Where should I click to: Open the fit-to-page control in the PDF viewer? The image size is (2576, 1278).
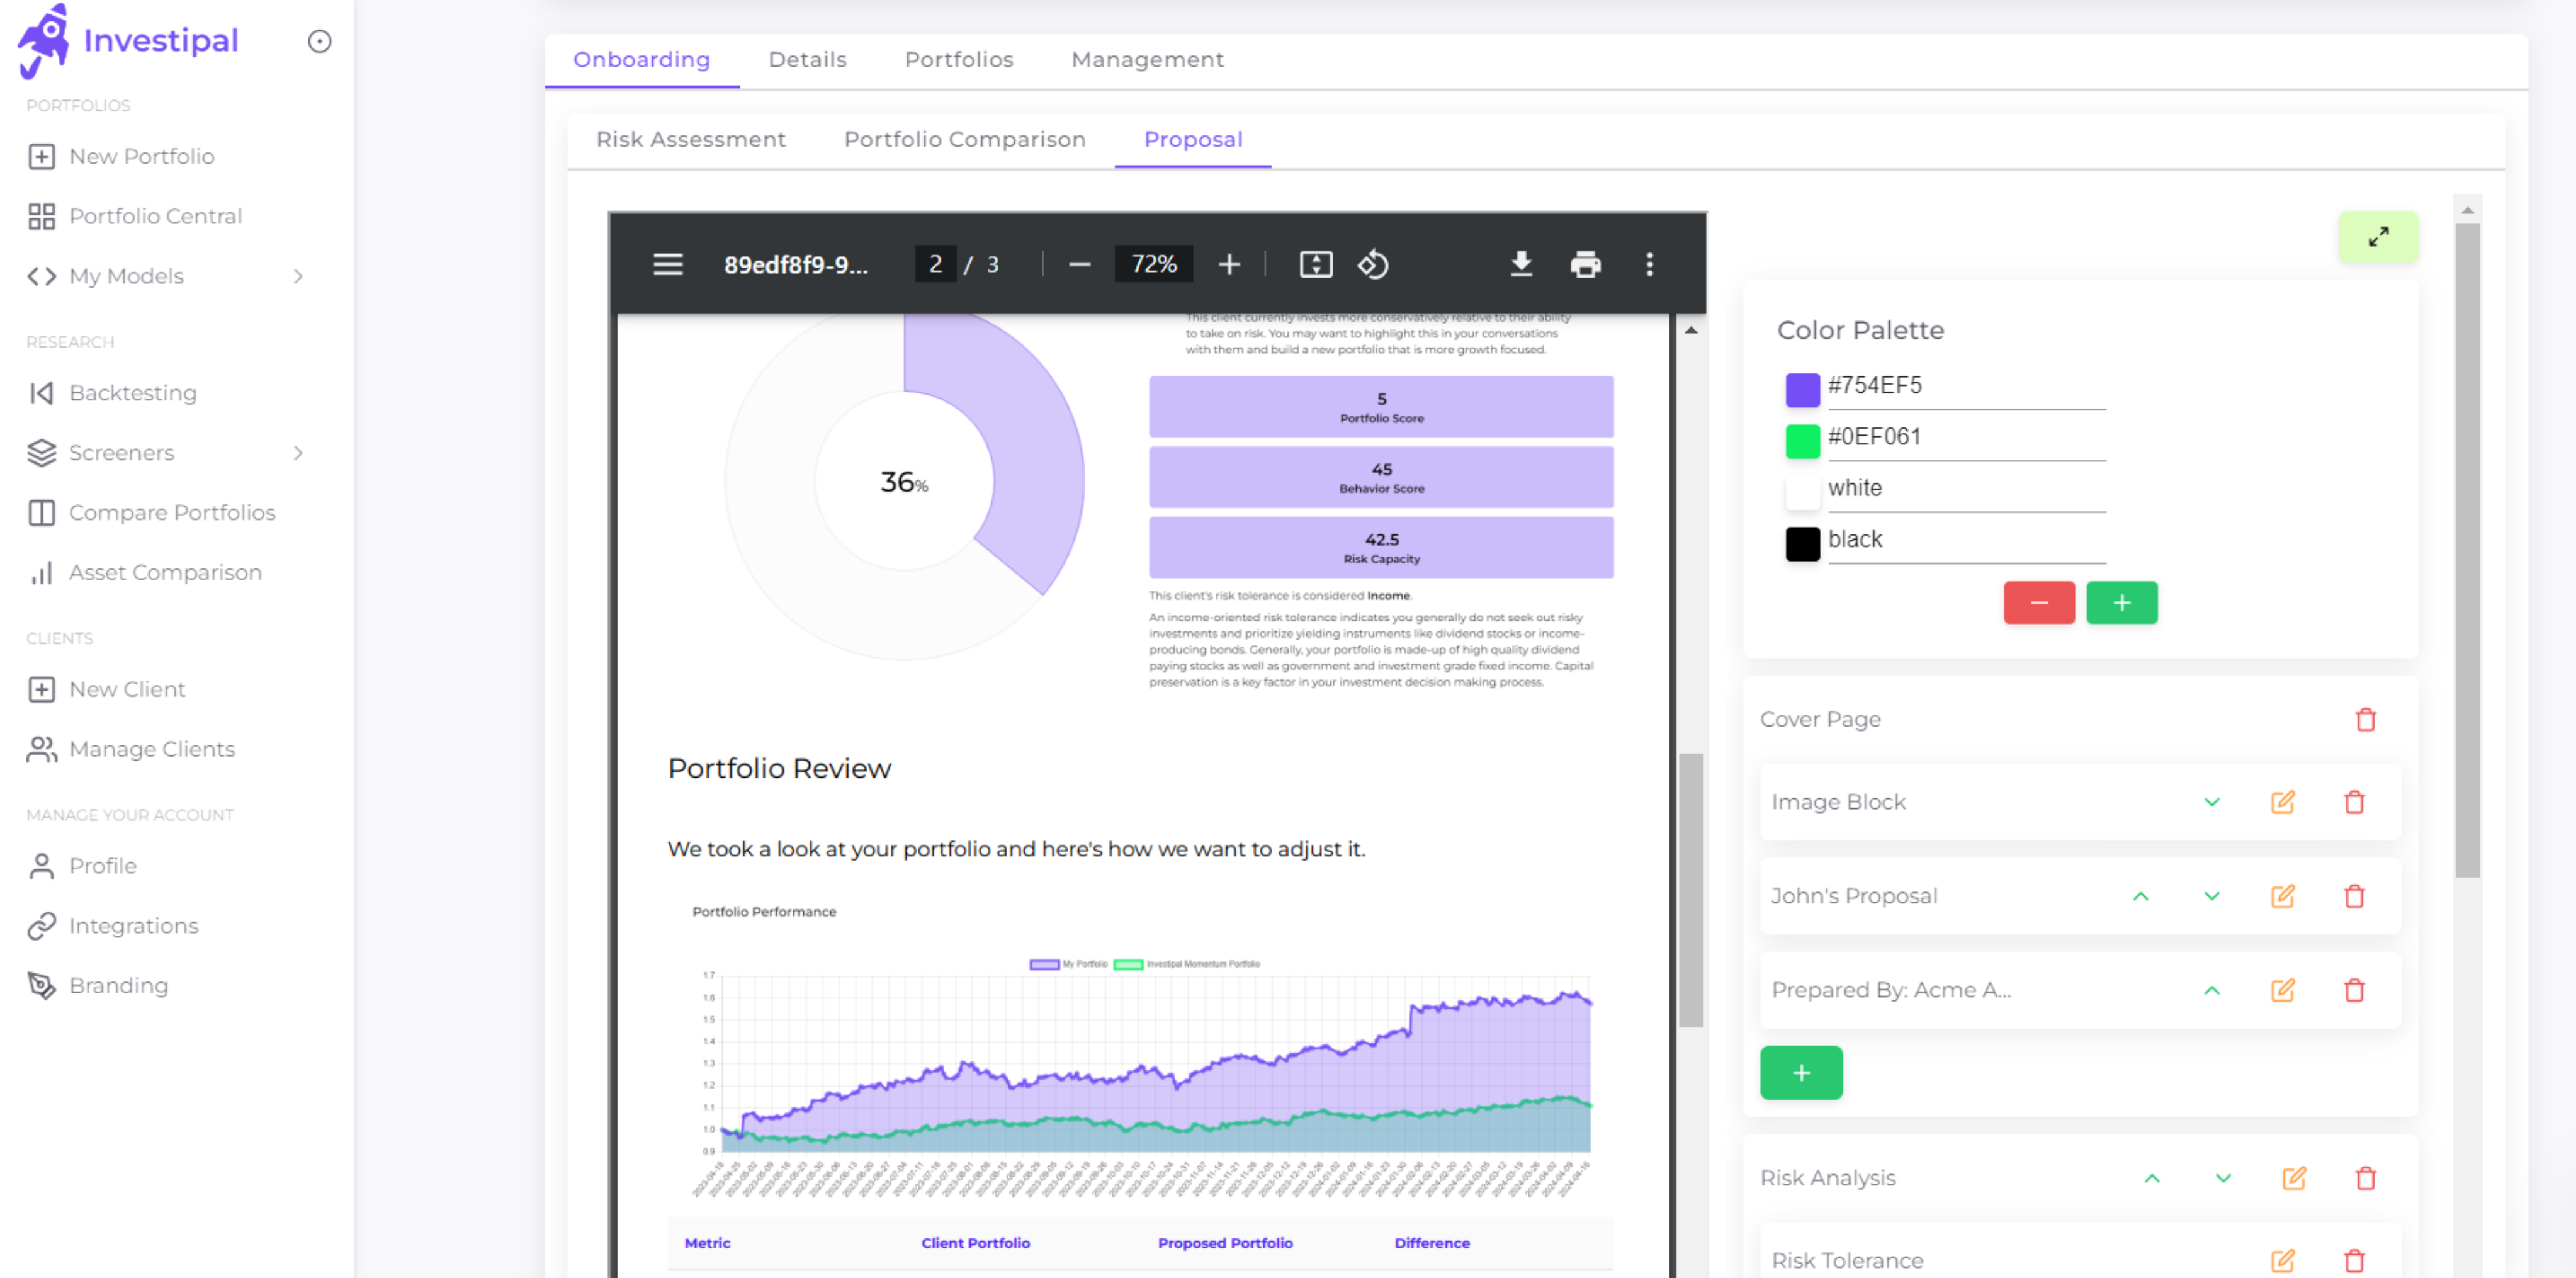pyautogui.click(x=1316, y=264)
